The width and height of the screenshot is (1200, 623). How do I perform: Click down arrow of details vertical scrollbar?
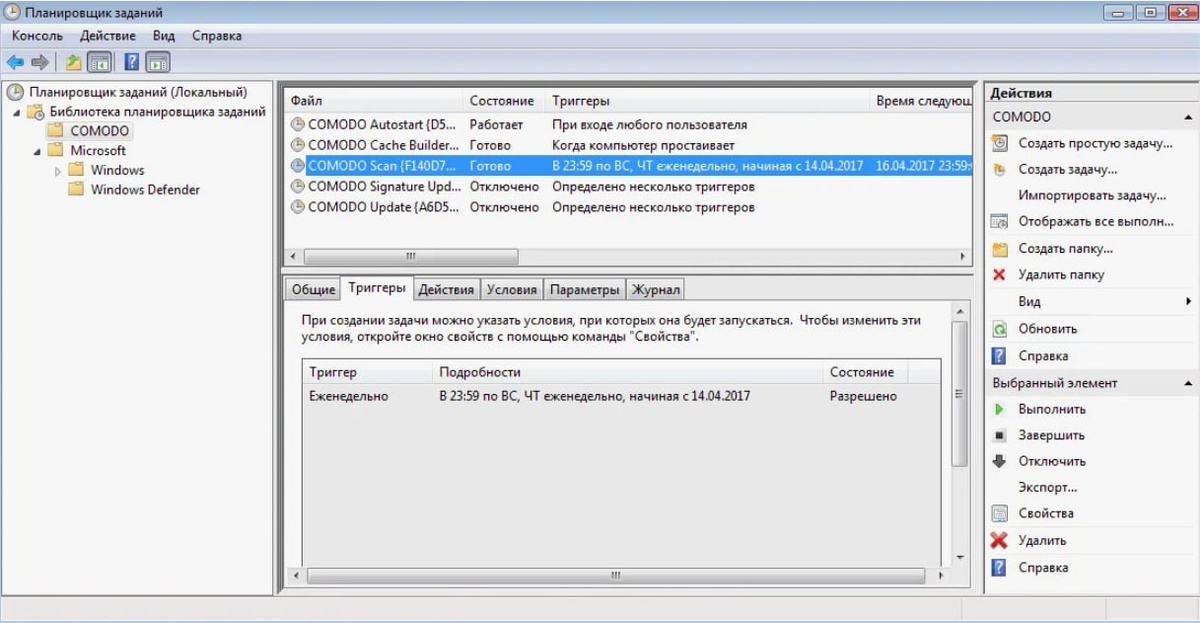tap(960, 558)
